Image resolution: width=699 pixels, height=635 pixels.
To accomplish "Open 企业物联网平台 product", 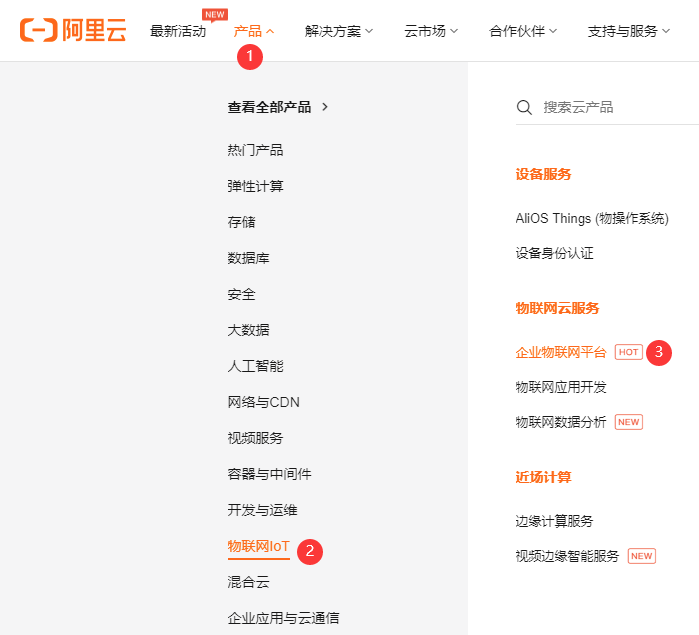I will [x=561, y=352].
